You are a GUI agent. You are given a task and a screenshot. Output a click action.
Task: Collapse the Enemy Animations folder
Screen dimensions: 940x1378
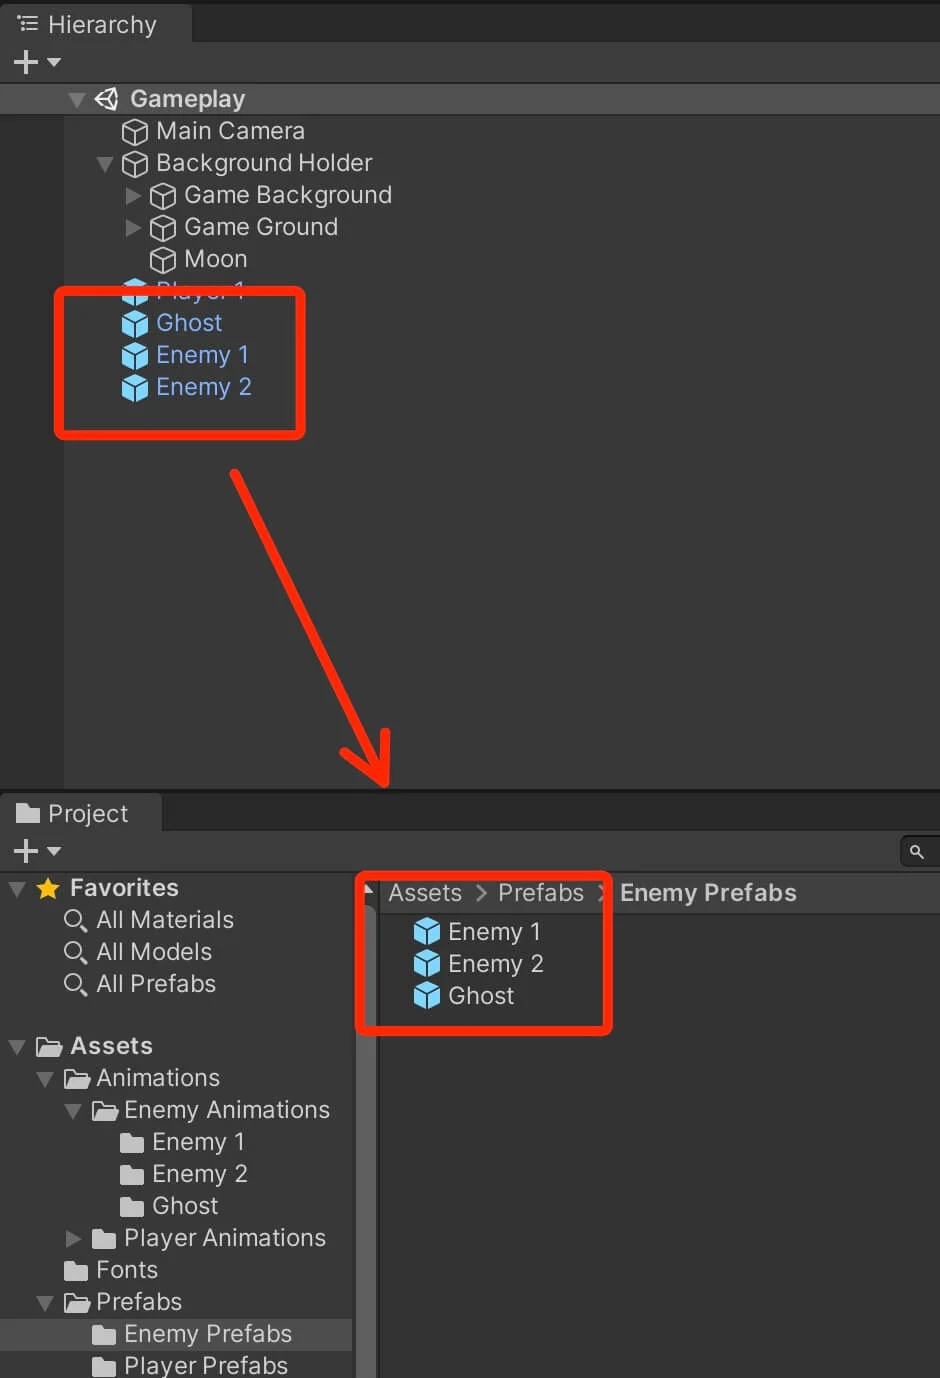pos(73,1111)
